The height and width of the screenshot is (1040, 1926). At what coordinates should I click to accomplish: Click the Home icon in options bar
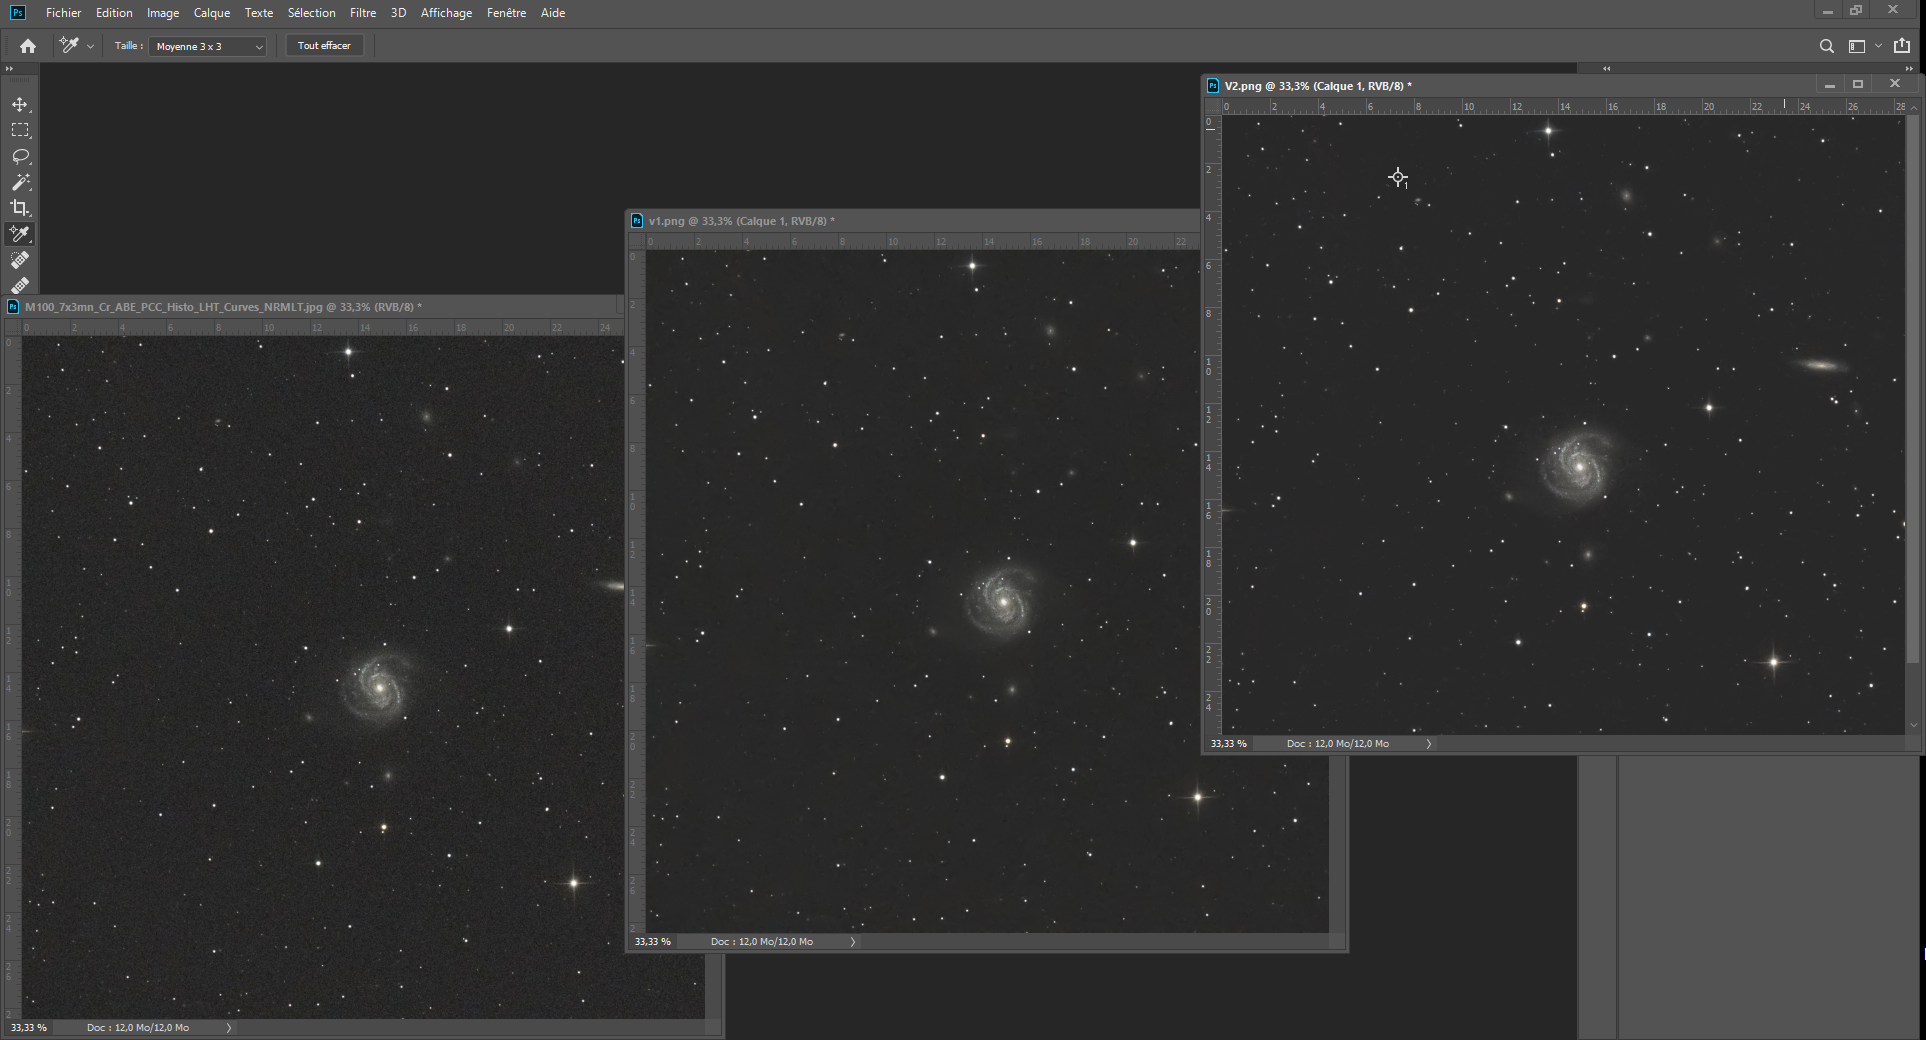click(x=28, y=46)
